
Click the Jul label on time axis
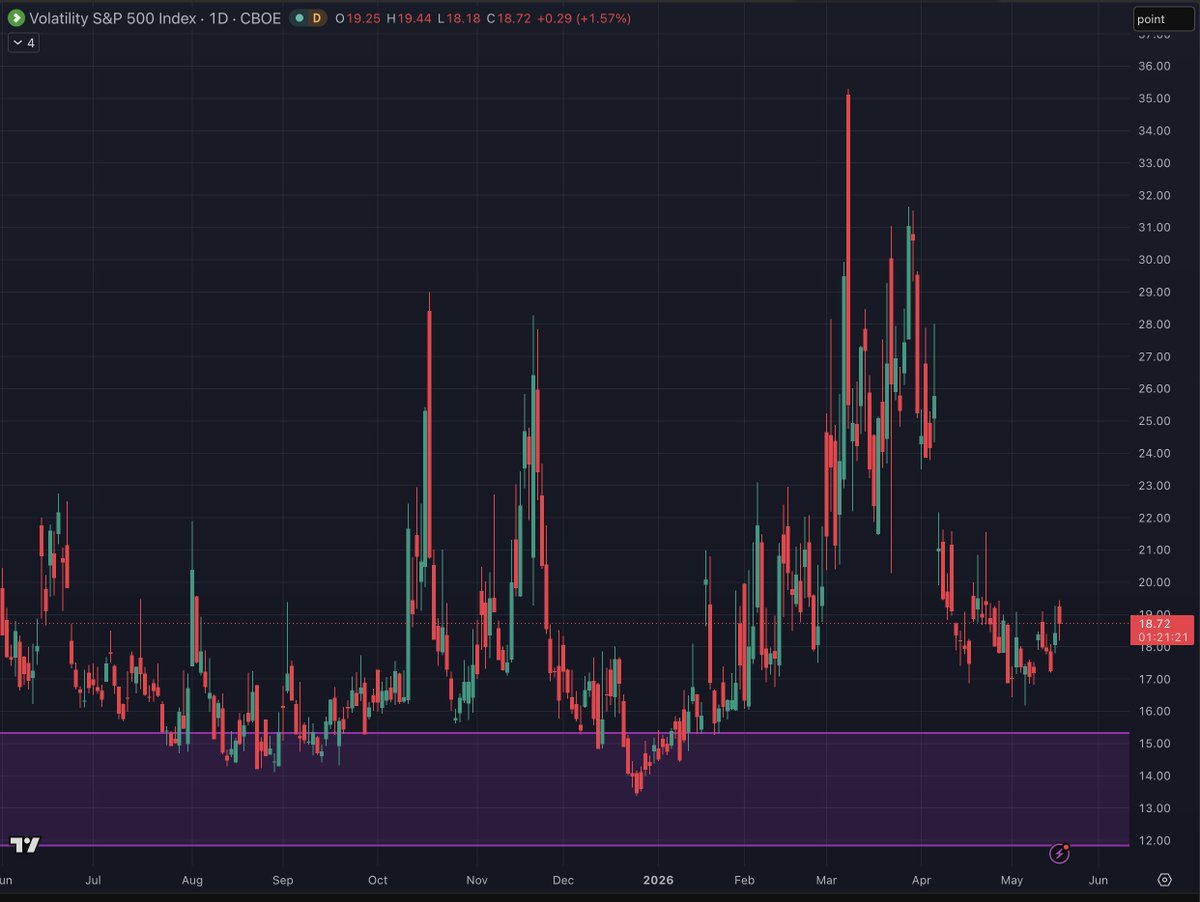(x=93, y=880)
